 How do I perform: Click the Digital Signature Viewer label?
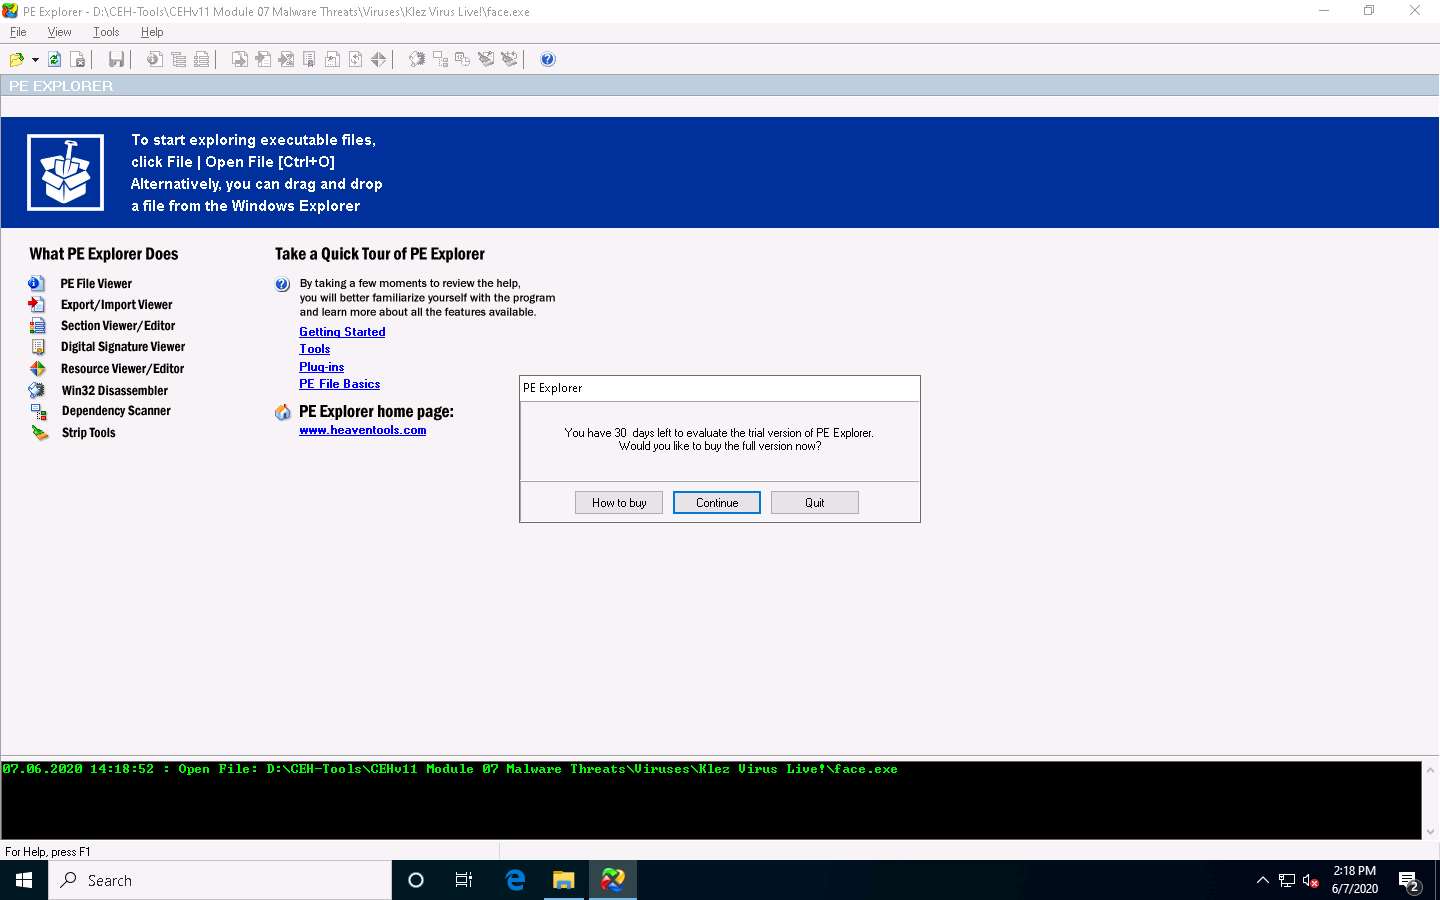coord(123,347)
